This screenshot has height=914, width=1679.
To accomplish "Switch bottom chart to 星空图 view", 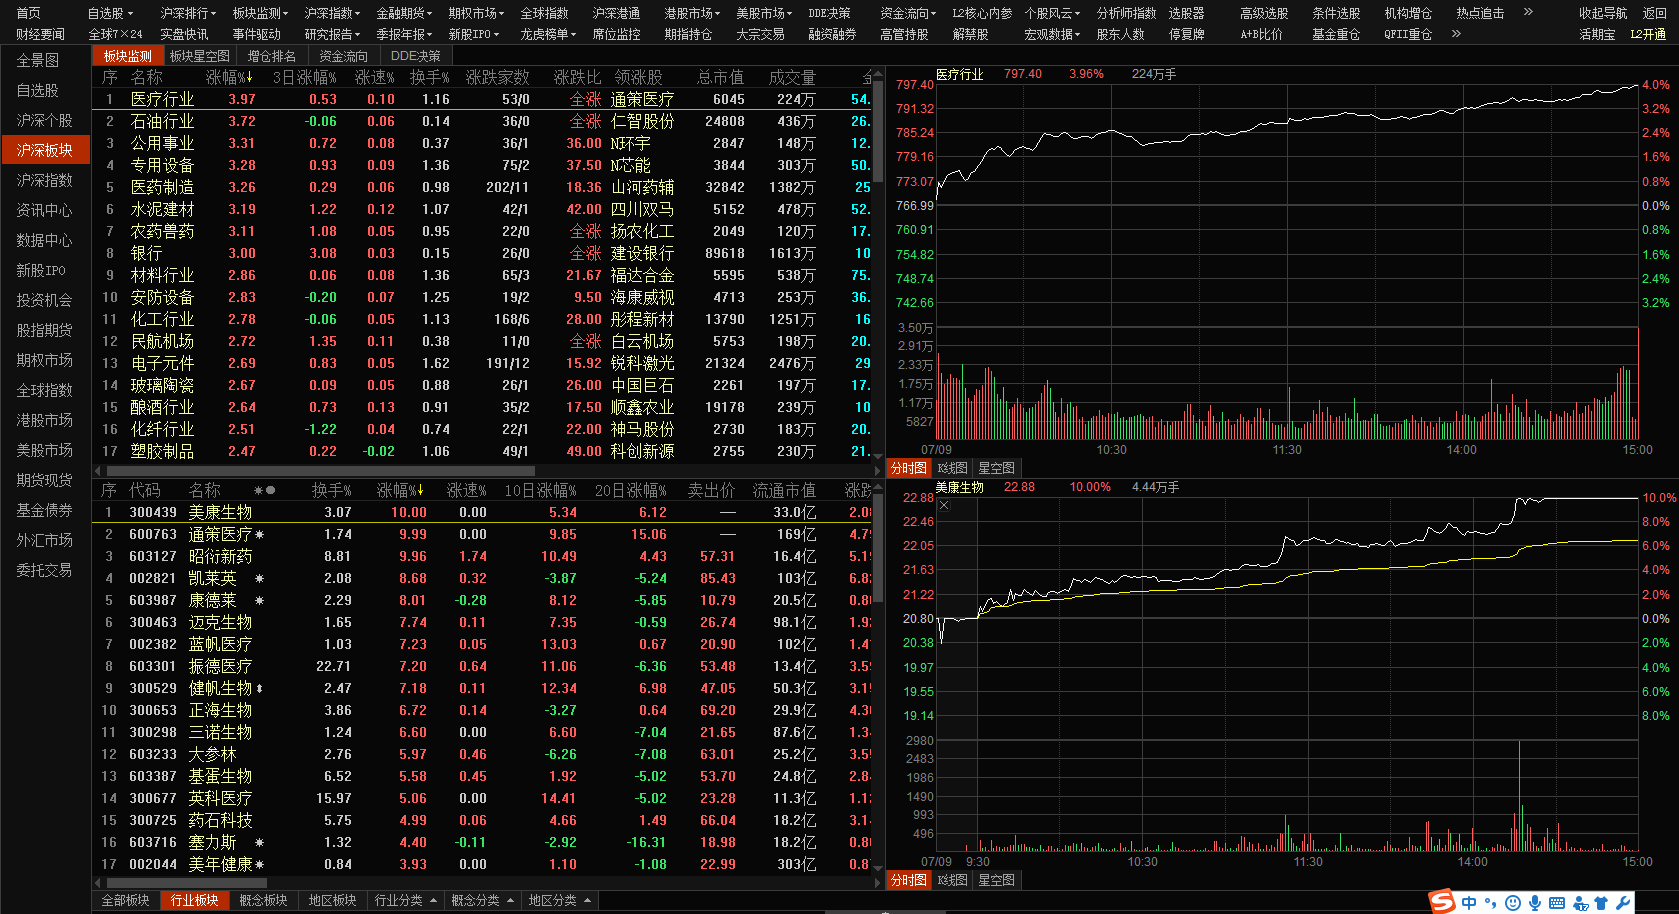I will pyautogui.click(x=996, y=880).
